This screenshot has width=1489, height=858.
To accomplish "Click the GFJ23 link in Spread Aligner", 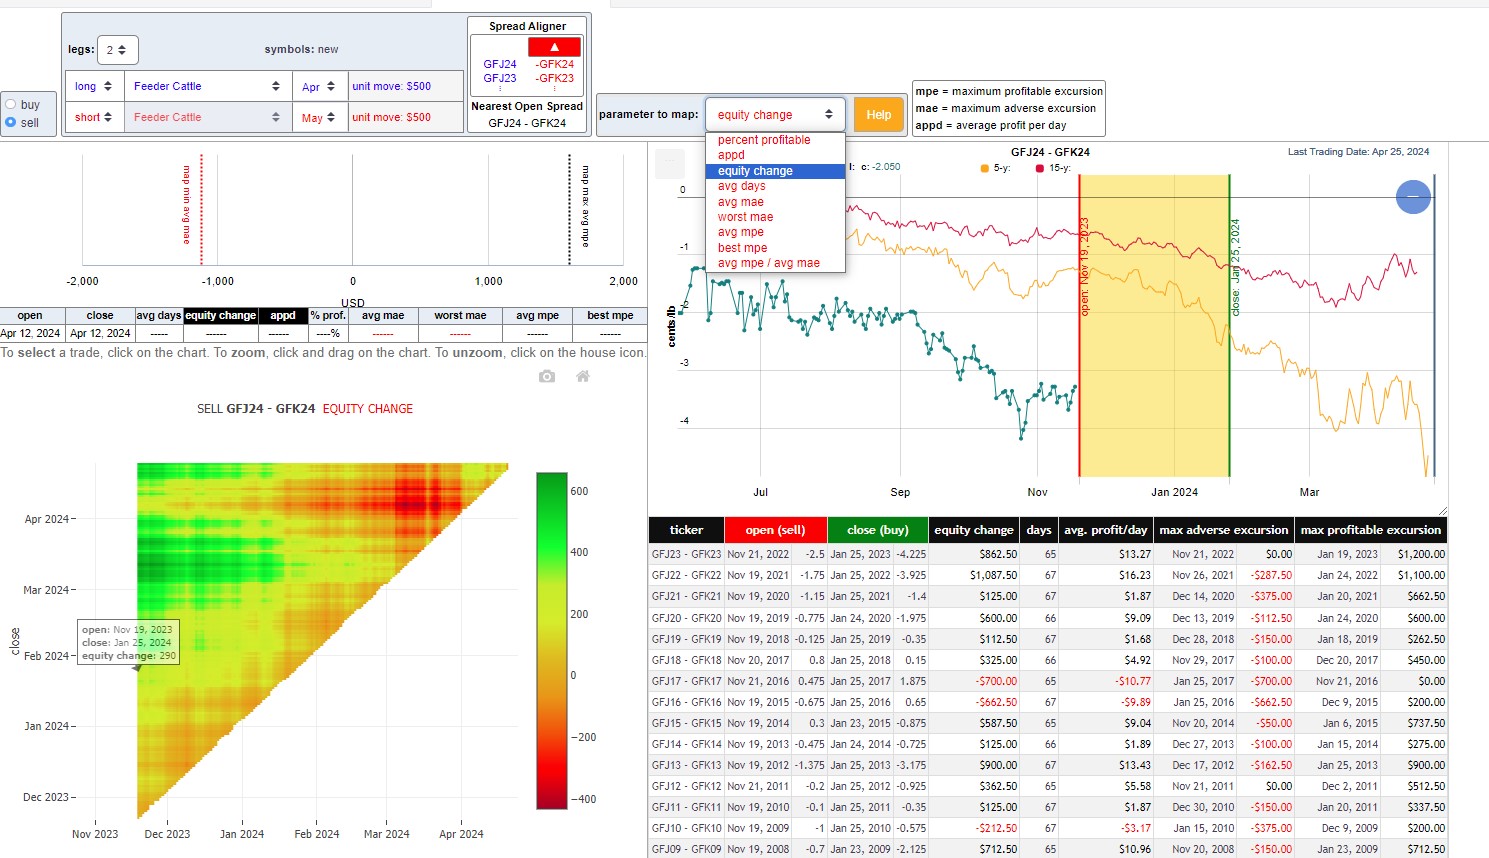I will (500, 78).
